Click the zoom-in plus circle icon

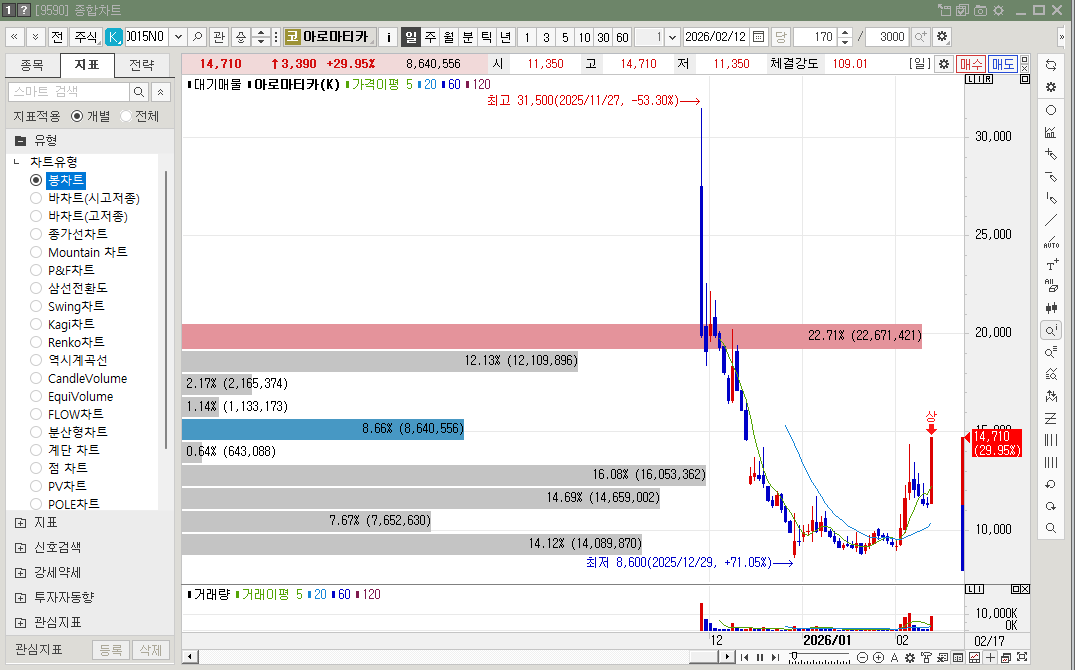point(878,658)
